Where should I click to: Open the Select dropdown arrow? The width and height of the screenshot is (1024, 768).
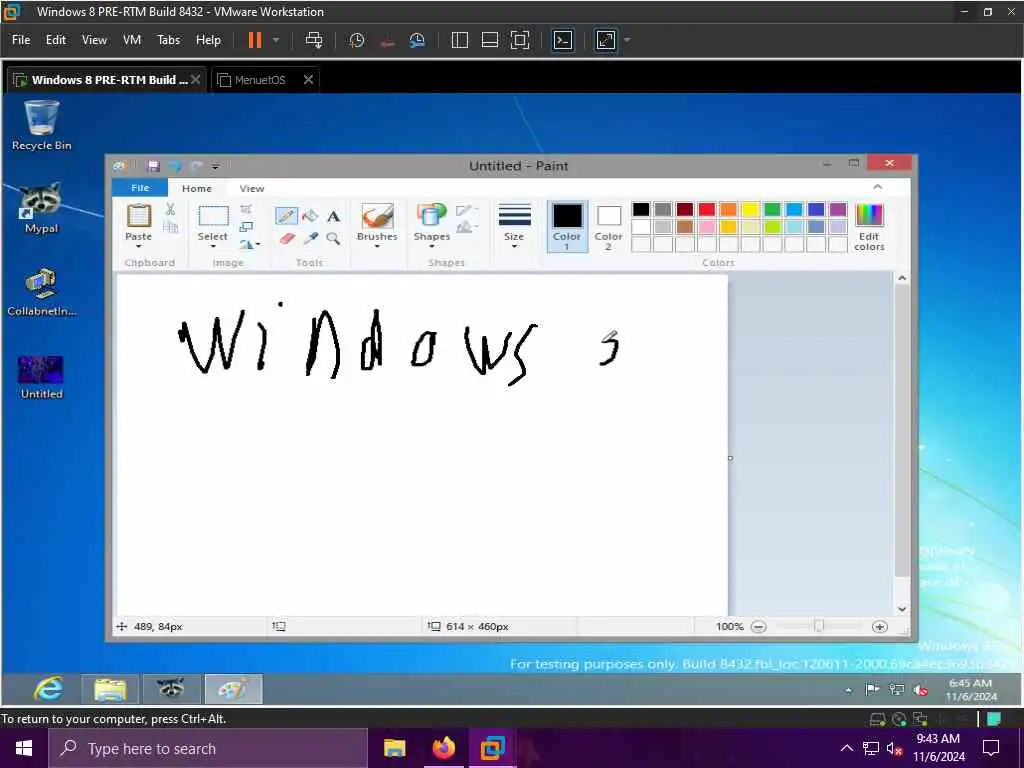[213, 247]
